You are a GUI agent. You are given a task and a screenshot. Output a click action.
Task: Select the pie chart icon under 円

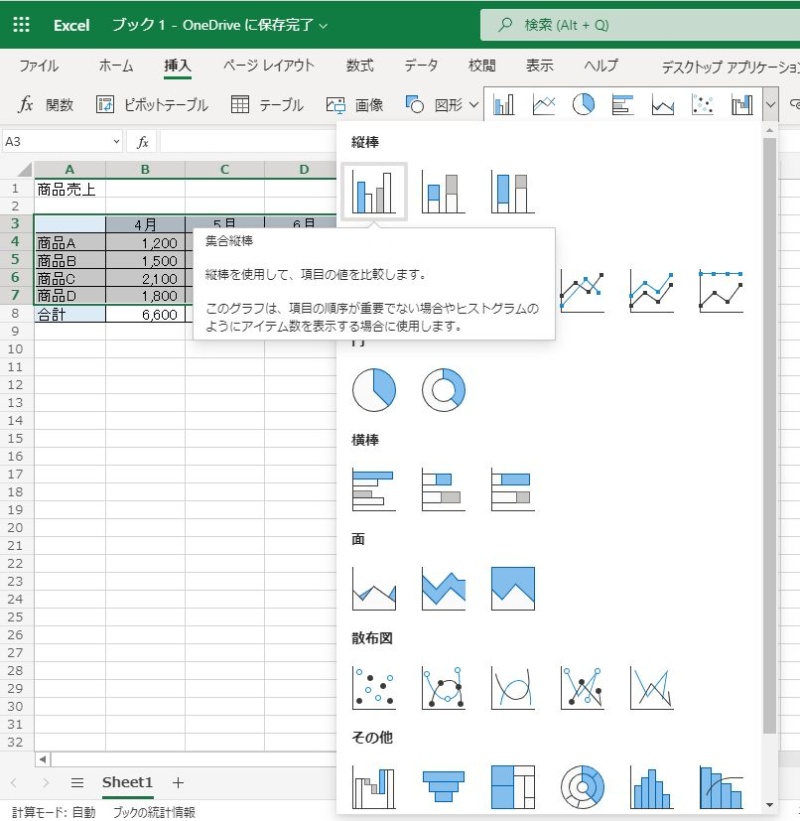coord(373,389)
